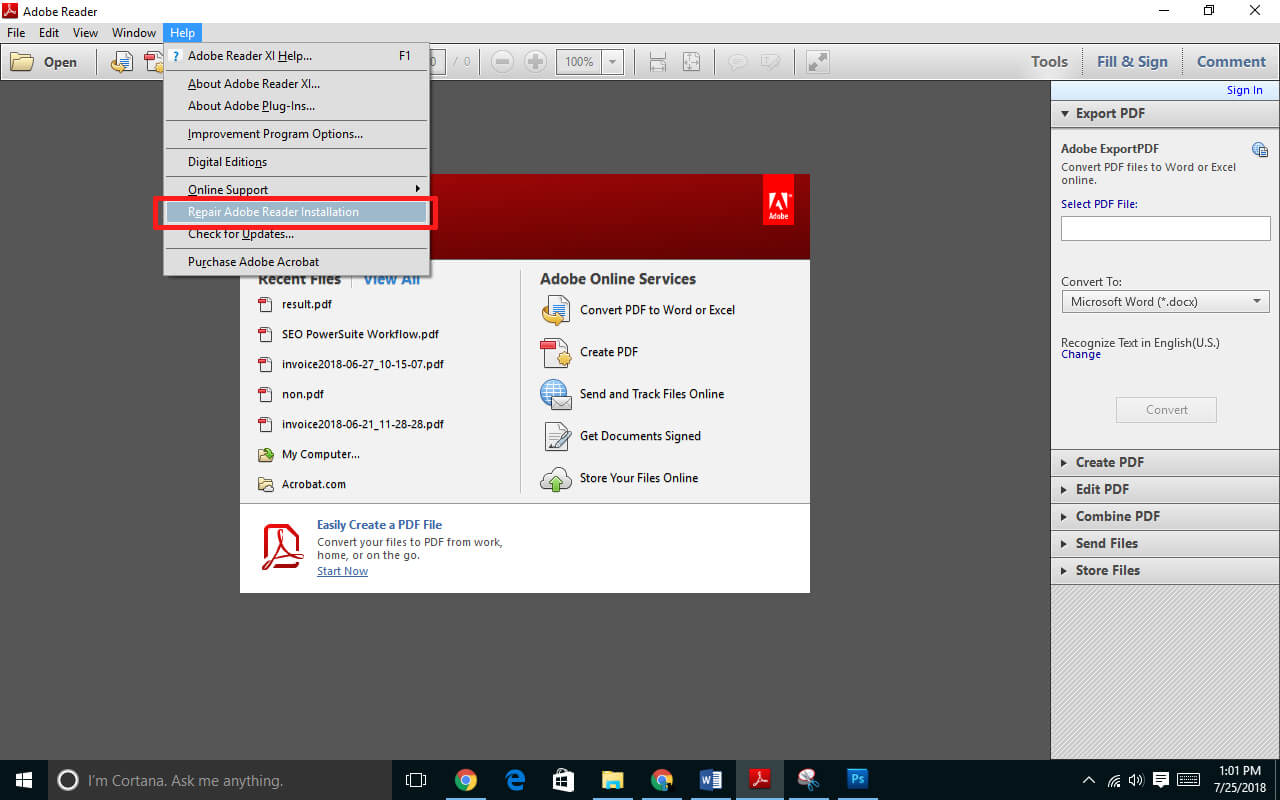
Task: Select Digital Editions from Help menu
Action: click(297, 162)
